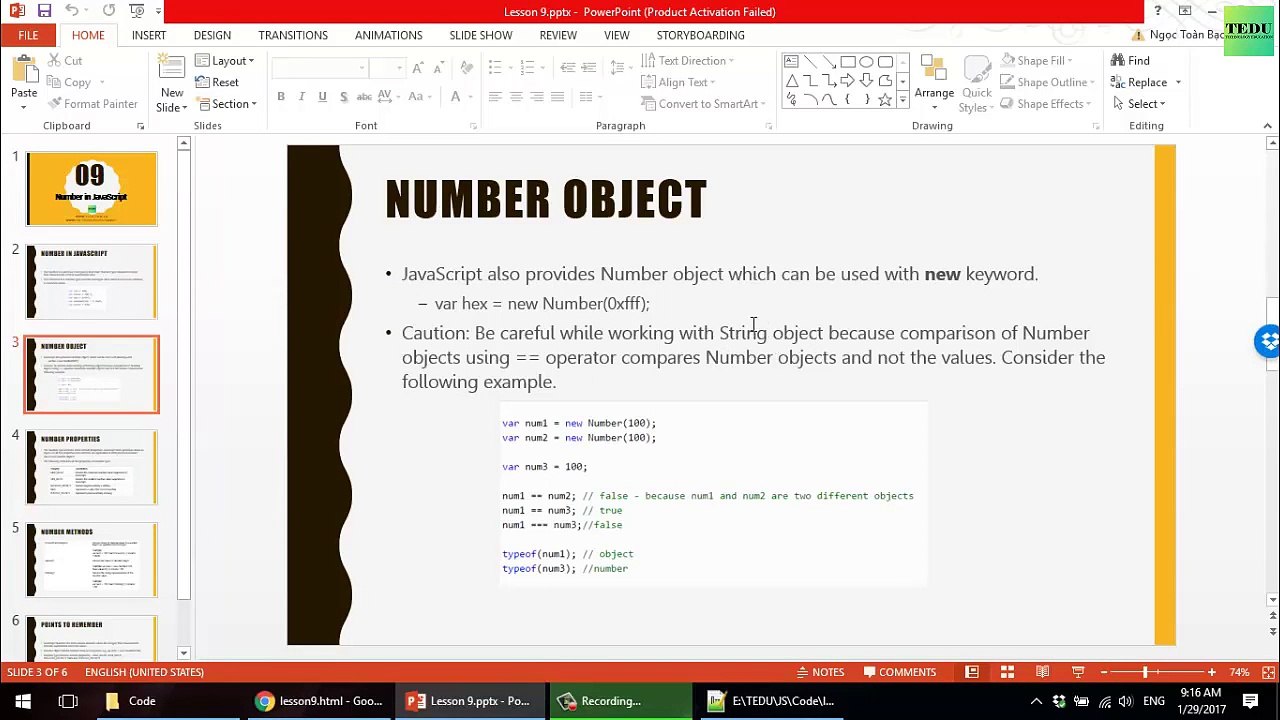
Task: Open the Shape Fill dropdown
Action: (1037, 61)
